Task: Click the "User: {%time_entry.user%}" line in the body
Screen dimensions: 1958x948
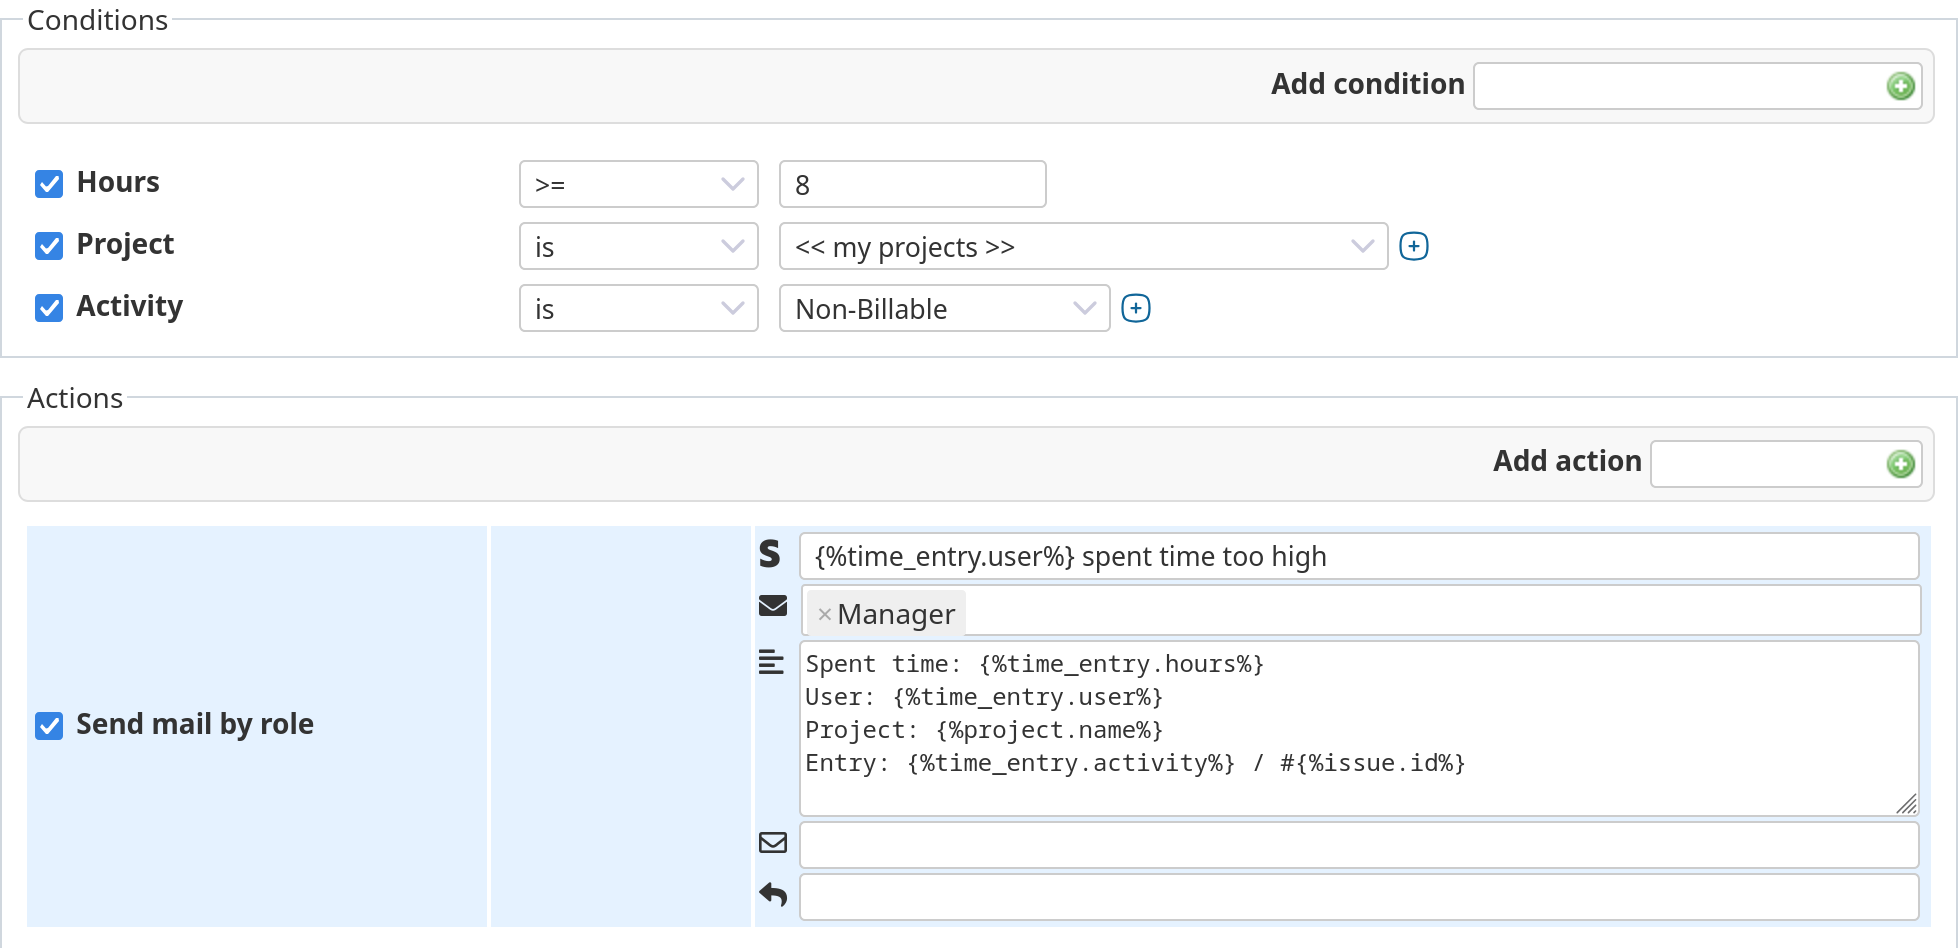Action: [984, 697]
